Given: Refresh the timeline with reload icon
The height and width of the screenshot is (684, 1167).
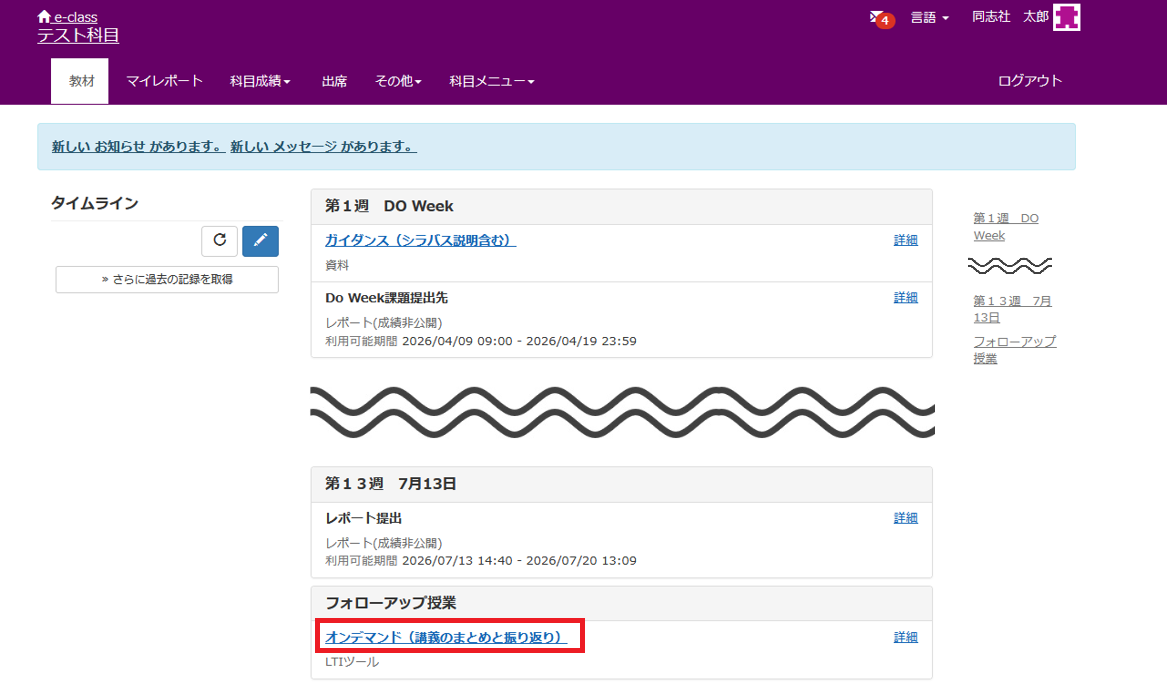Looking at the screenshot, I should (x=220, y=240).
